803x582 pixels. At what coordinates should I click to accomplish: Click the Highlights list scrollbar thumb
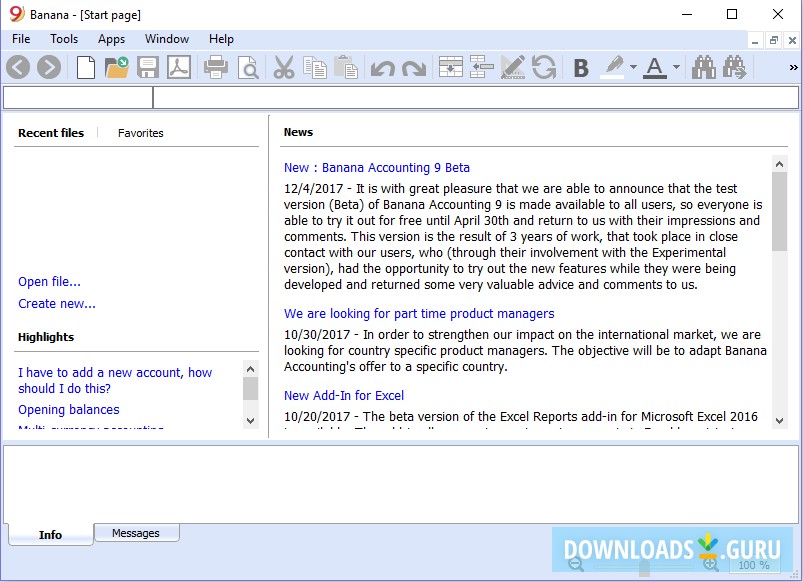pyautogui.click(x=250, y=388)
